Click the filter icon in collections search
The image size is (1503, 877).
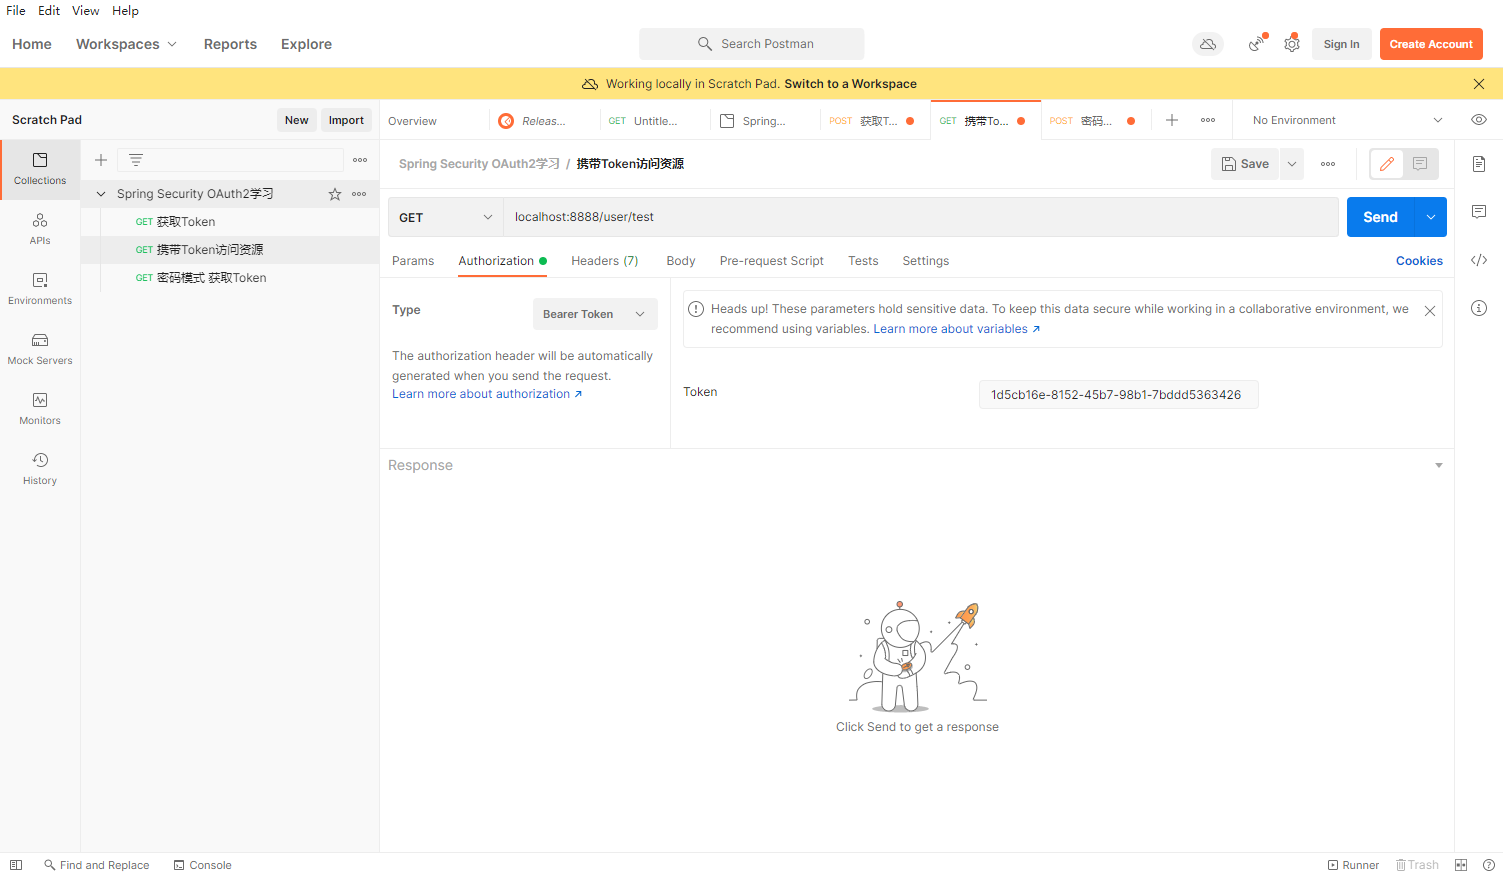point(136,160)
